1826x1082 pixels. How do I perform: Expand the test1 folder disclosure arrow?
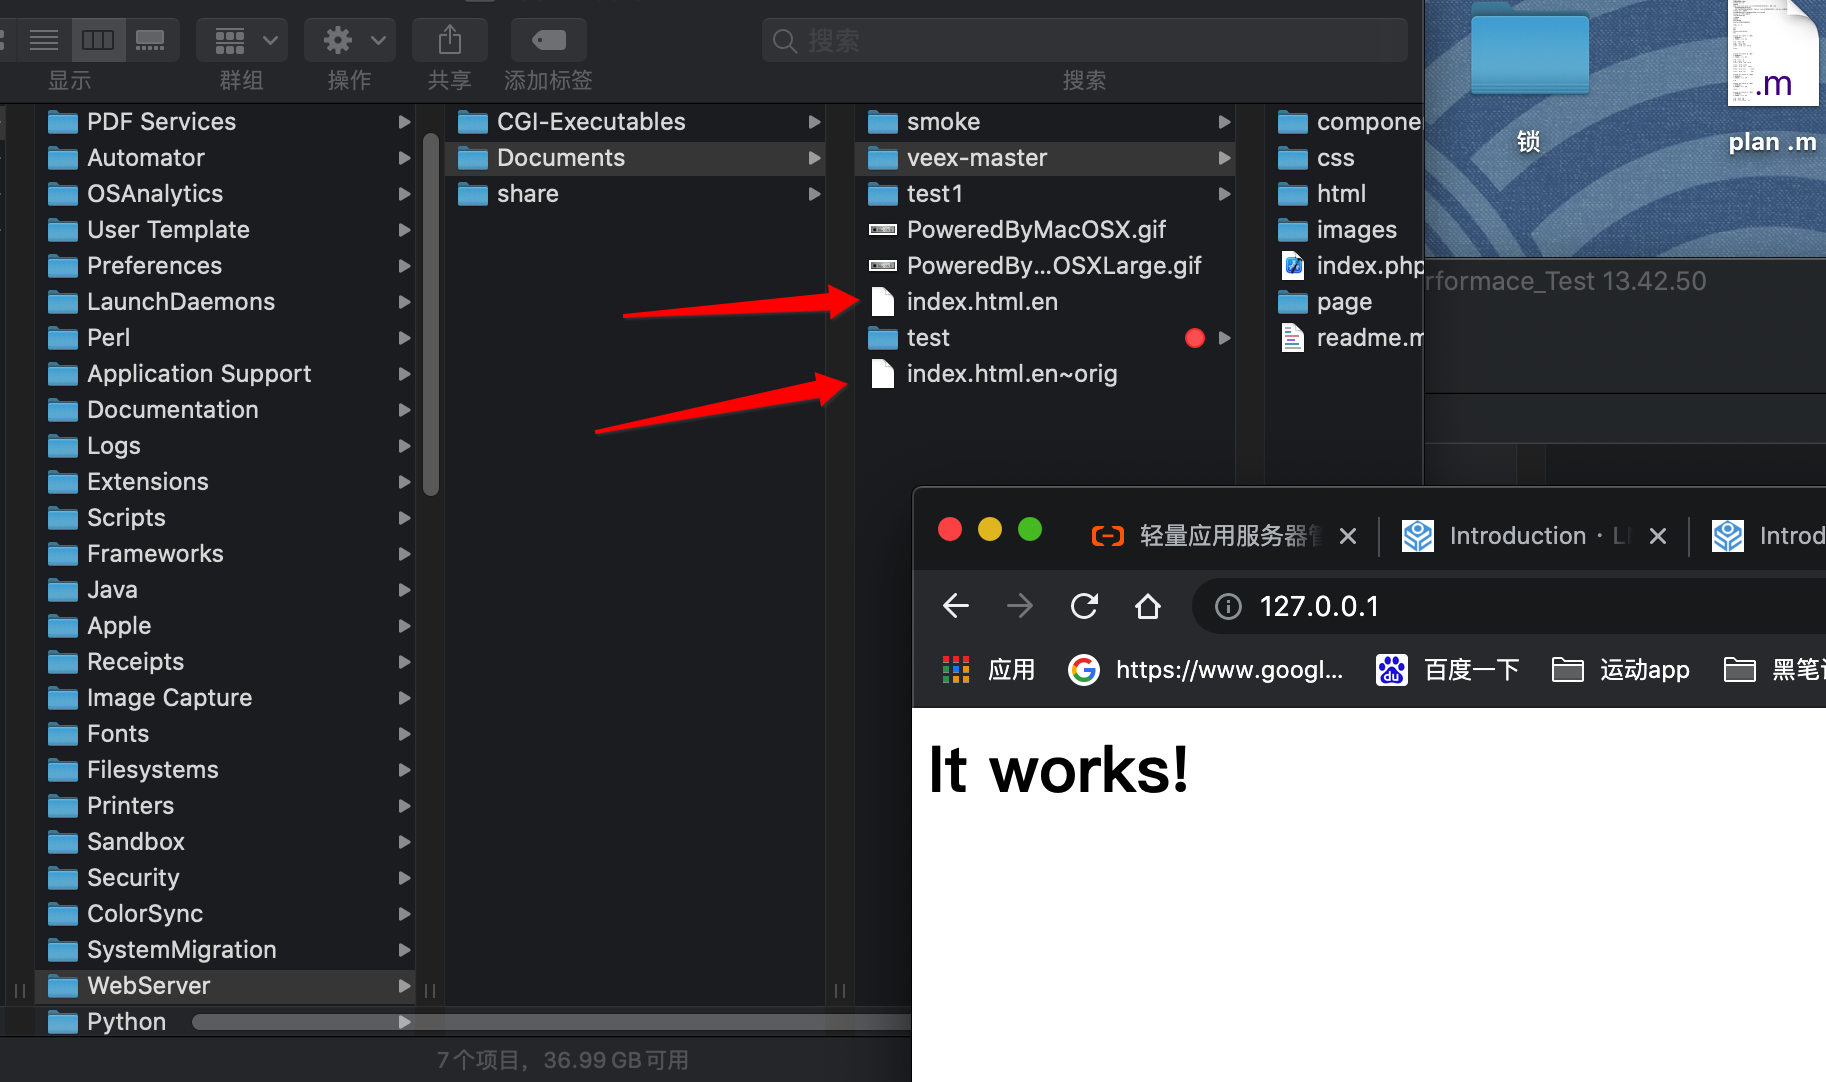coord(1225,194)
